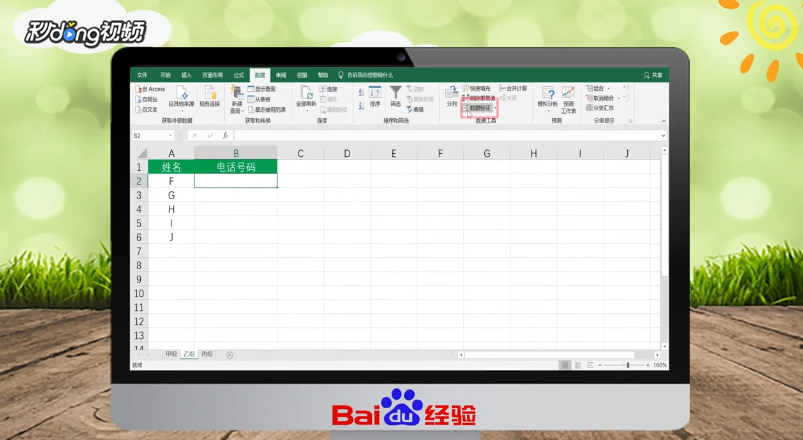Click 从表格 in the ribbon
This screenshot has width=803, height=440.
(259, 99)
